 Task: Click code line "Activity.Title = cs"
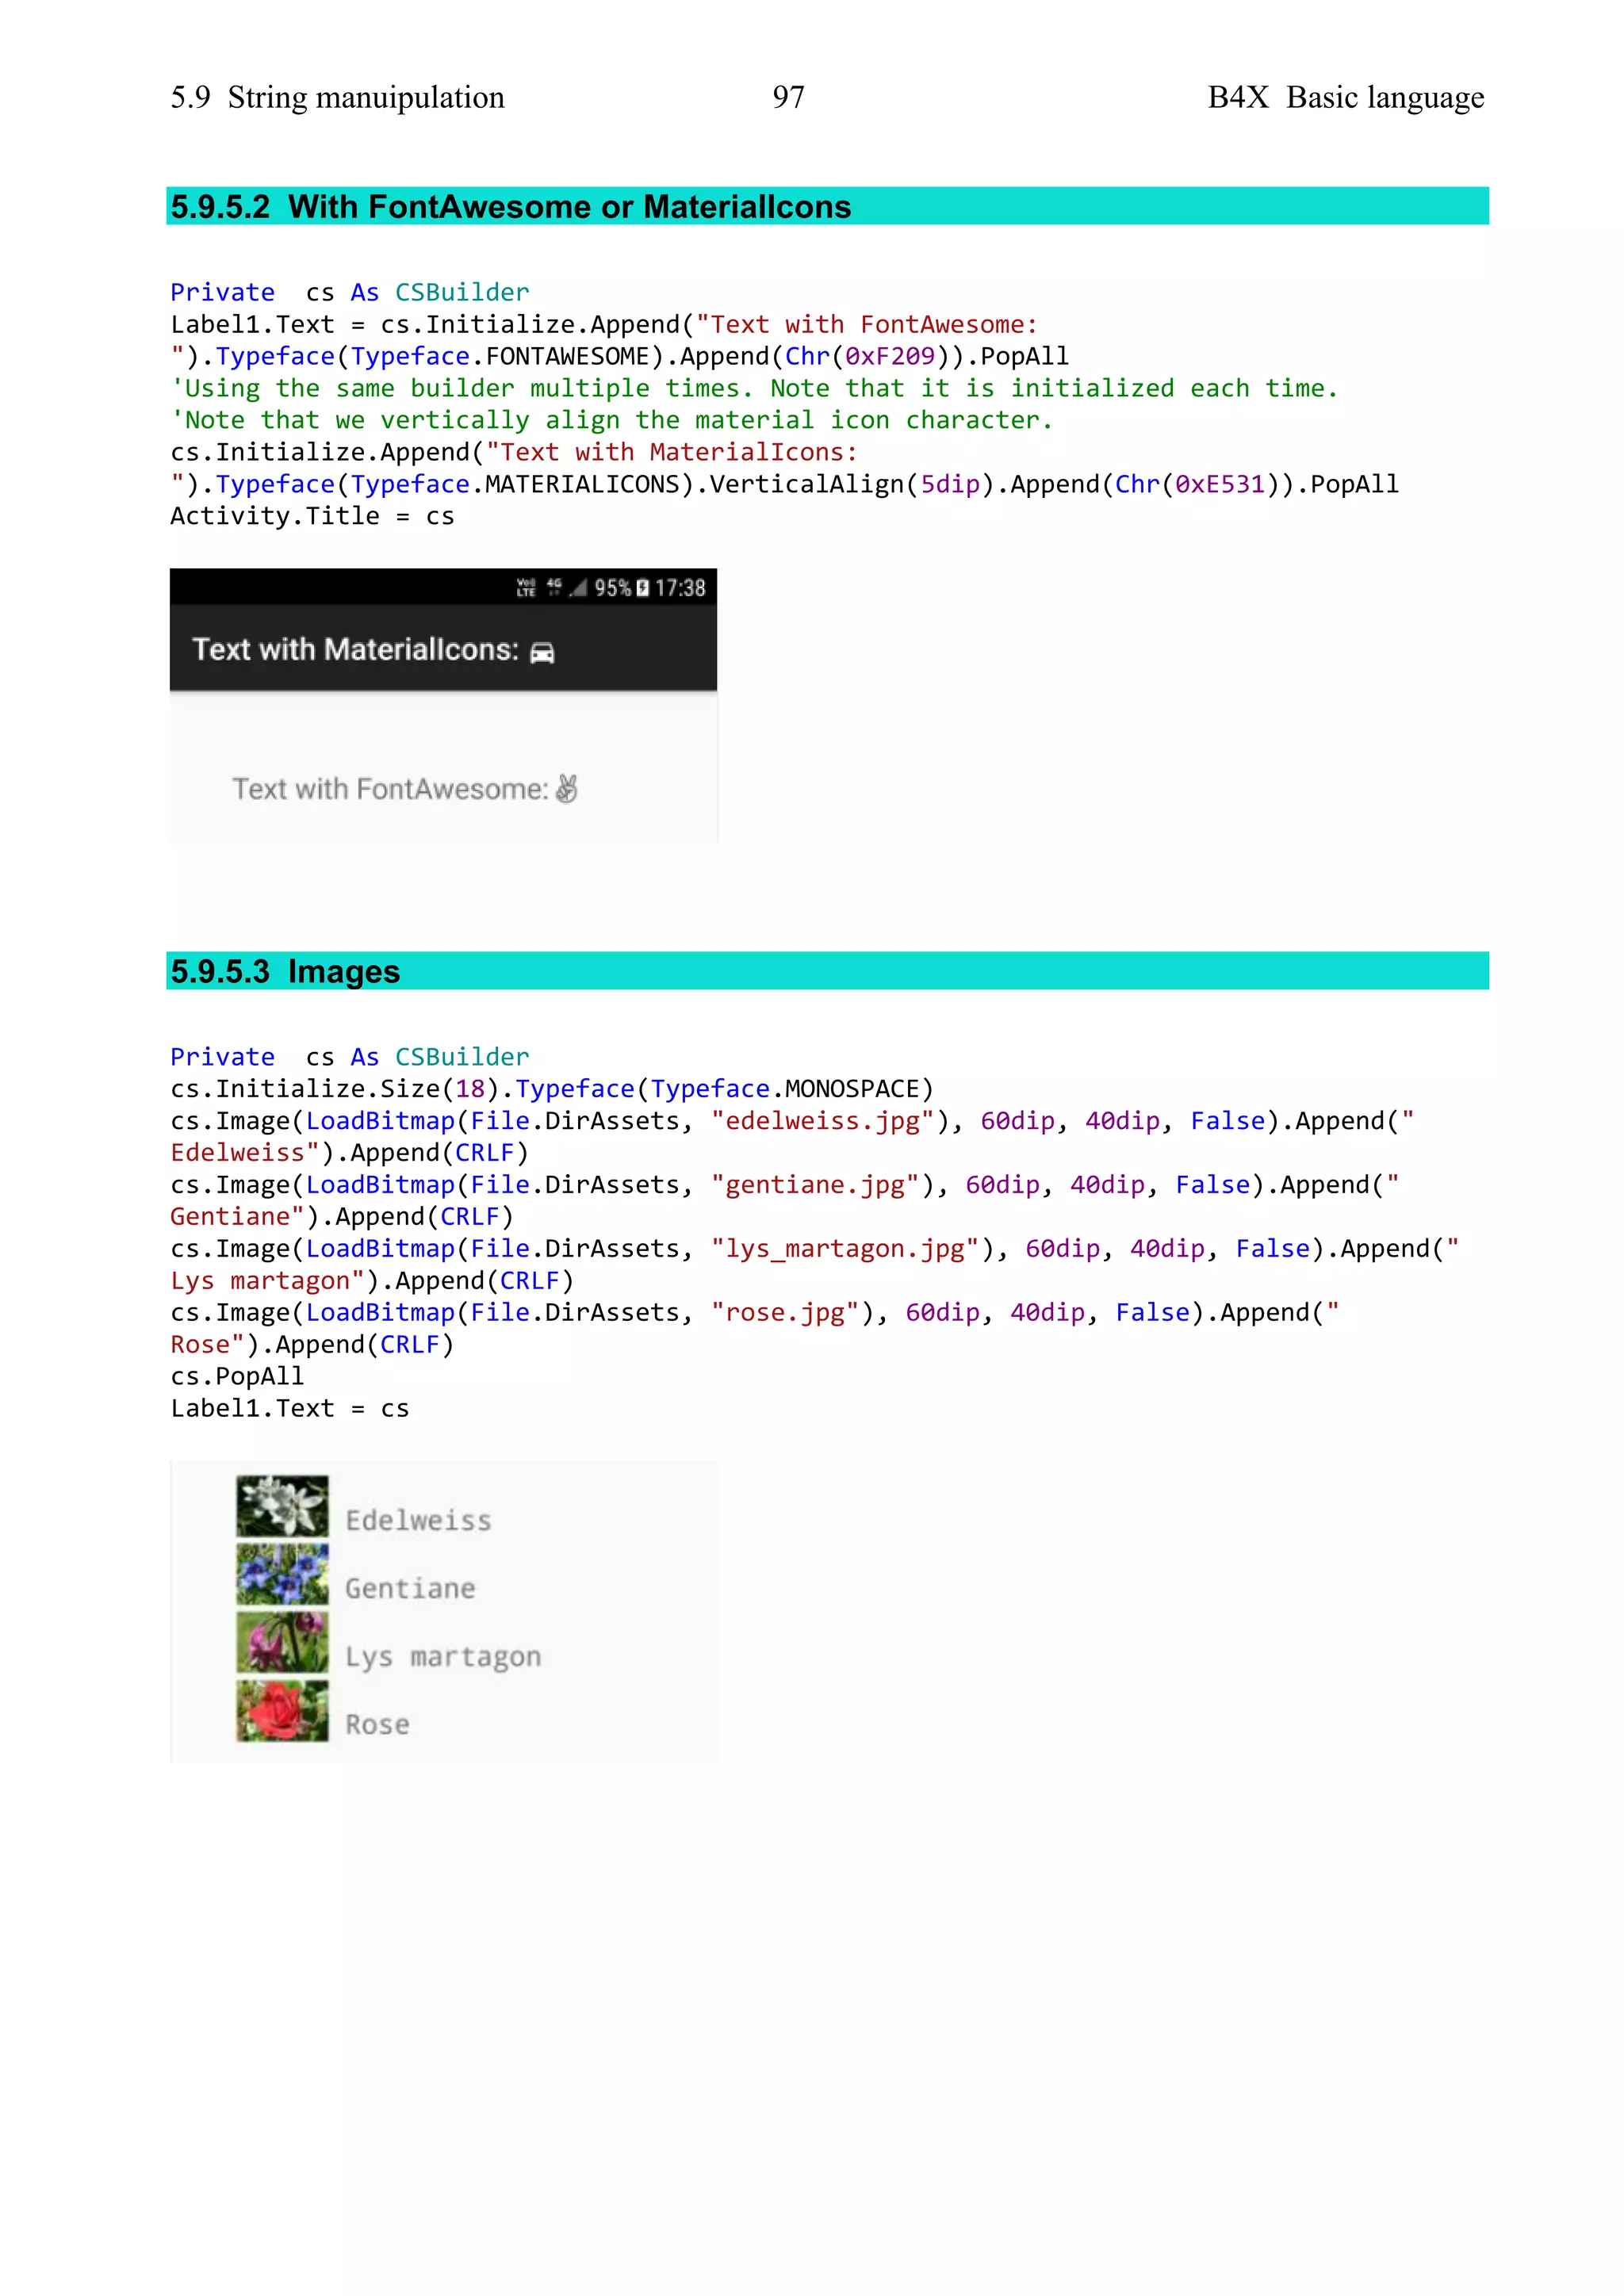[312, 516]
